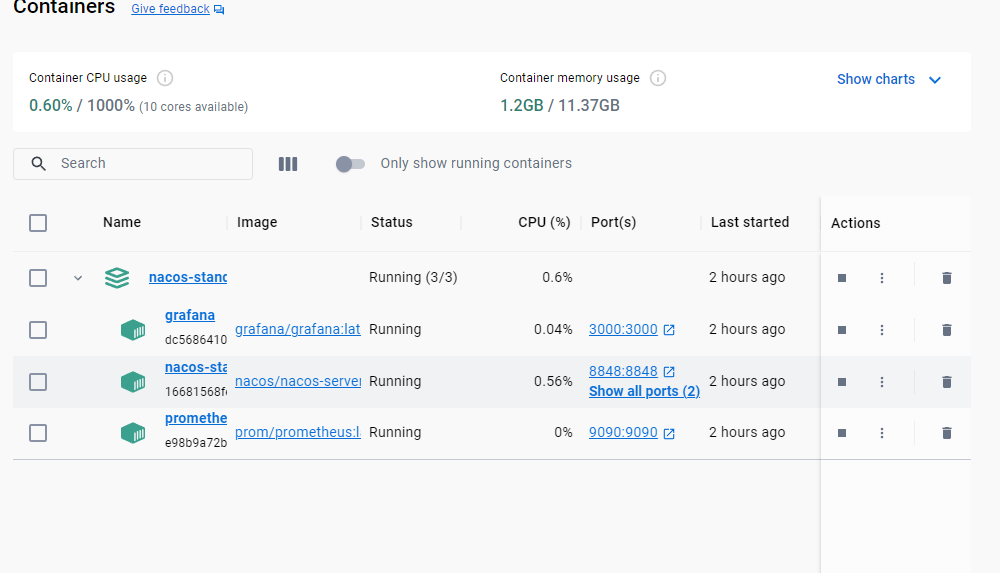This screenshot has height=573, width=1000.
Task: Delete the grafana container
Action: pyautogui.click(x=947, y=330)
